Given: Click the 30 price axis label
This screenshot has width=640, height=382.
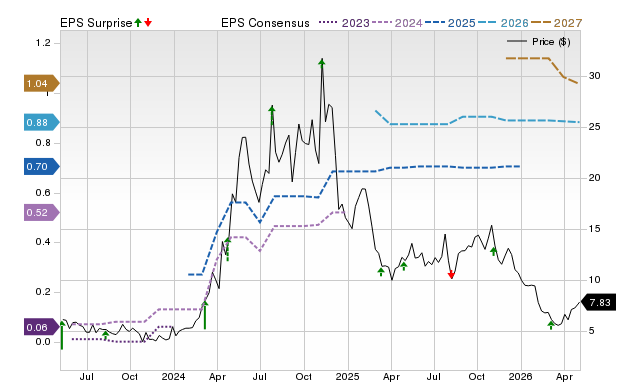Looking at the screenshot, I should pos(594,76).
